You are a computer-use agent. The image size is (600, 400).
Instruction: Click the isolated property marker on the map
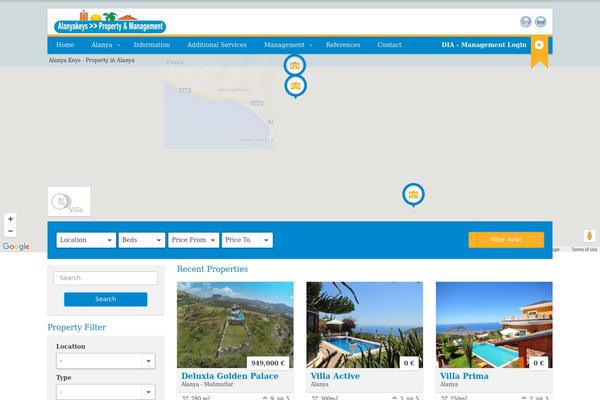click(x=413, y=195)
